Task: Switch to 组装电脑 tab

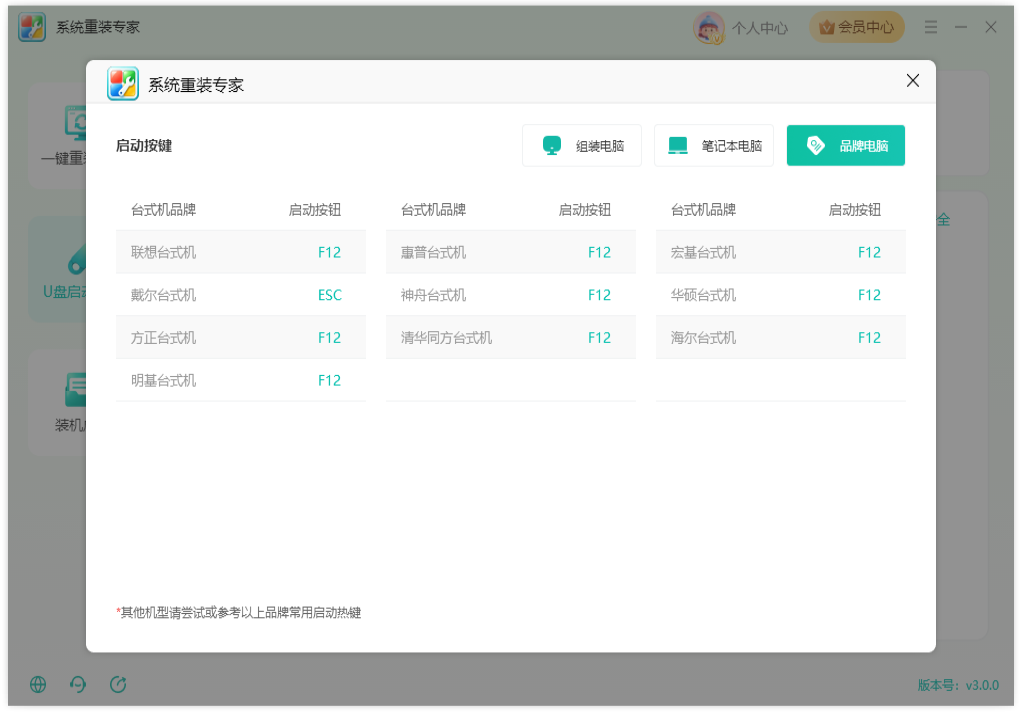Action: 581,145
